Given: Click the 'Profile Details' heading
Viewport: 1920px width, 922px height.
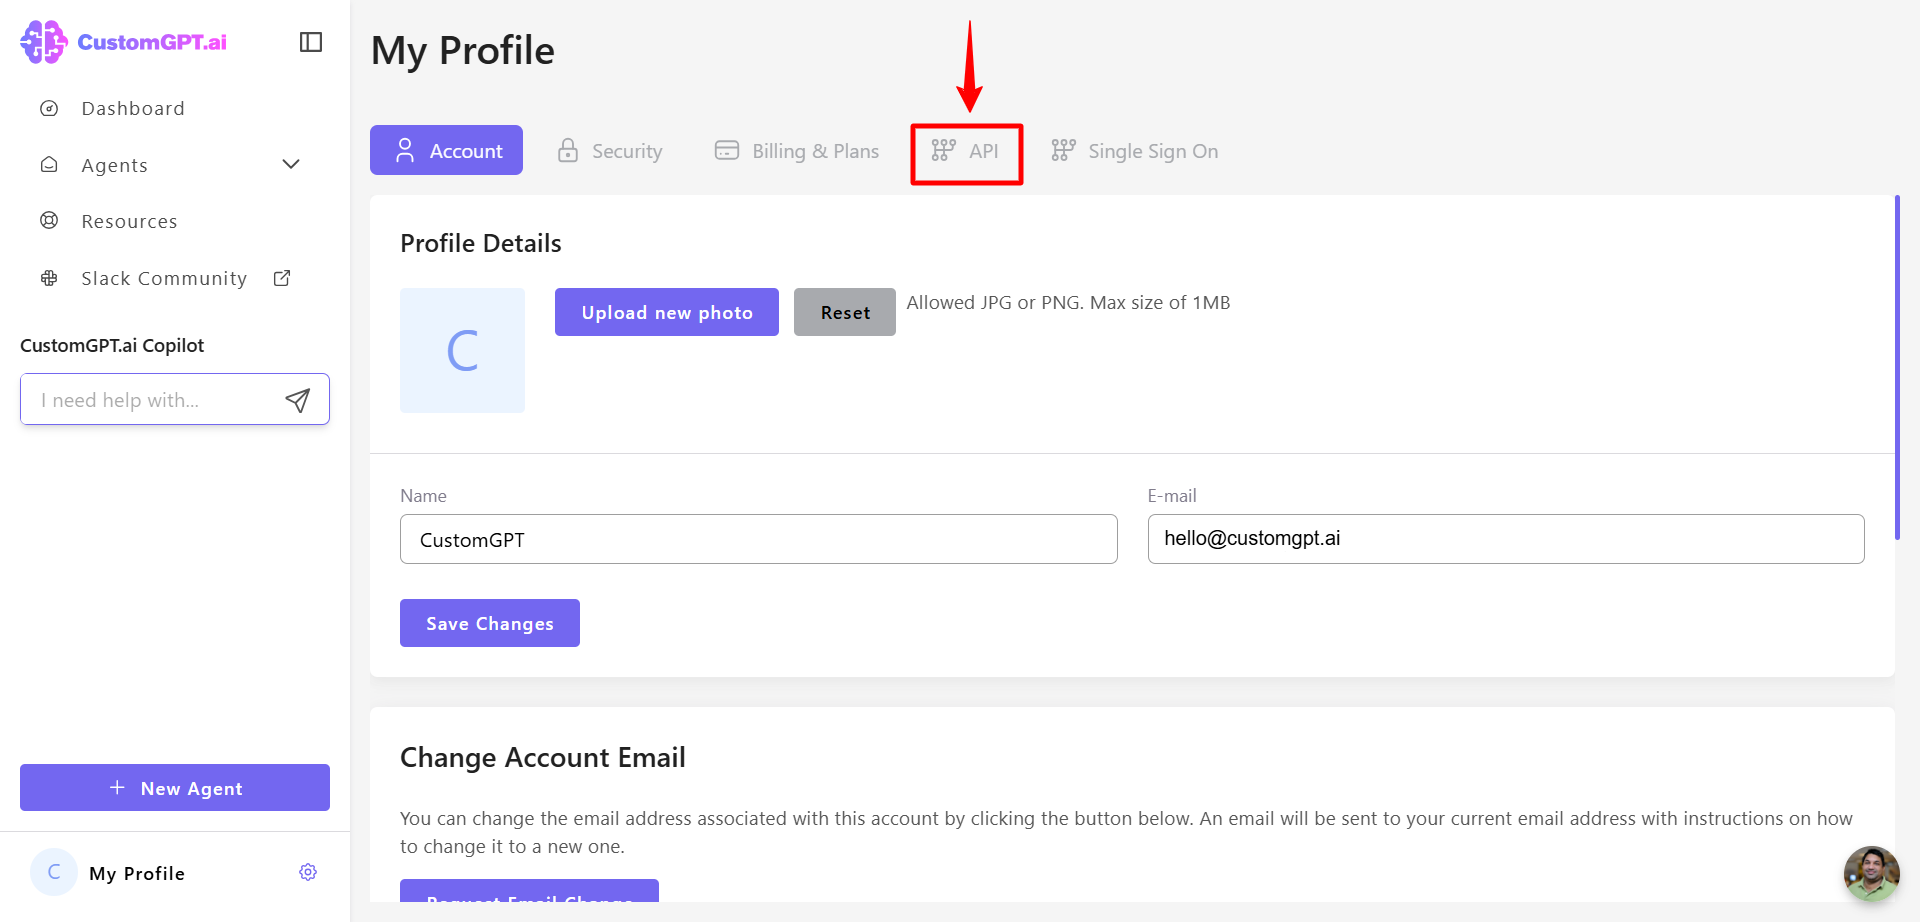Looking at the screenshot, I should click(x=481, y=243).
